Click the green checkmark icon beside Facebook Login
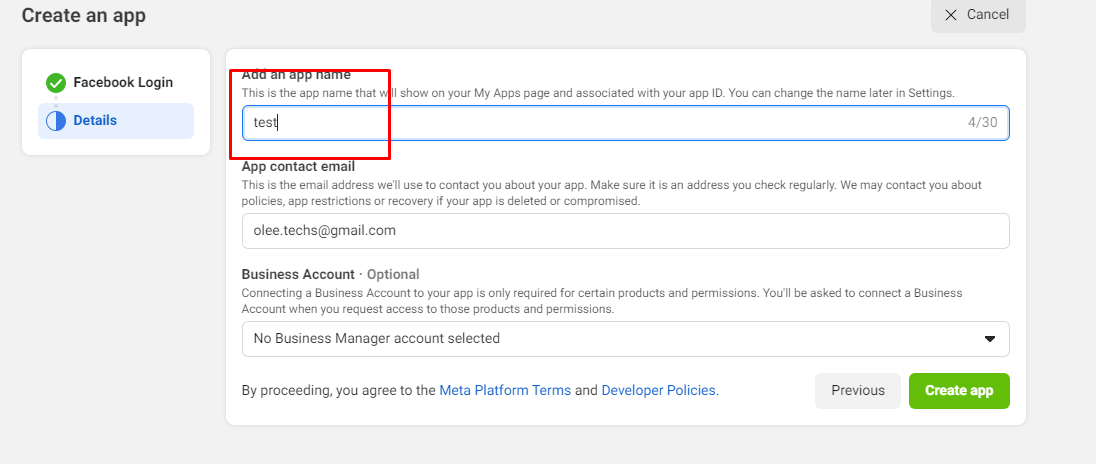The width and height of the screenshot is (1096, 464). [x=56, y=83]
